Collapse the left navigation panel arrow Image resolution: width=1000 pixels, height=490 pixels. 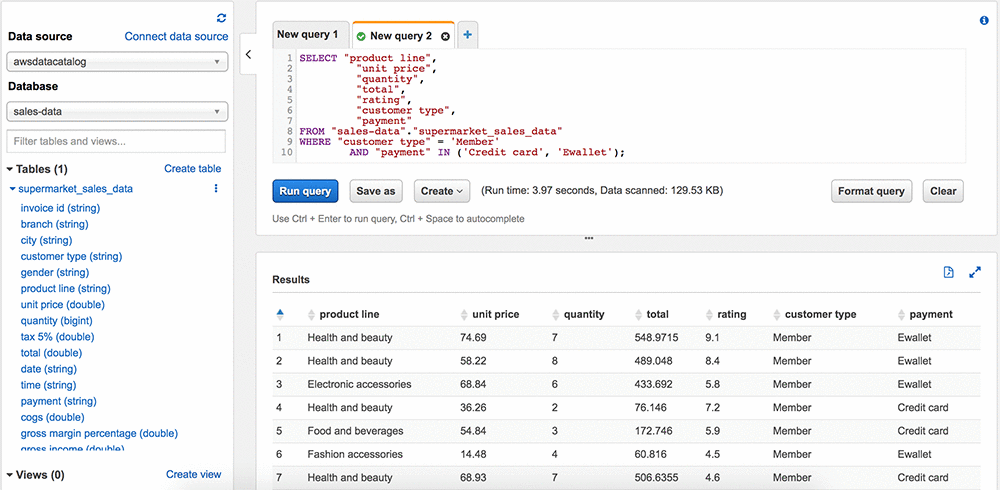click(248, 55)
